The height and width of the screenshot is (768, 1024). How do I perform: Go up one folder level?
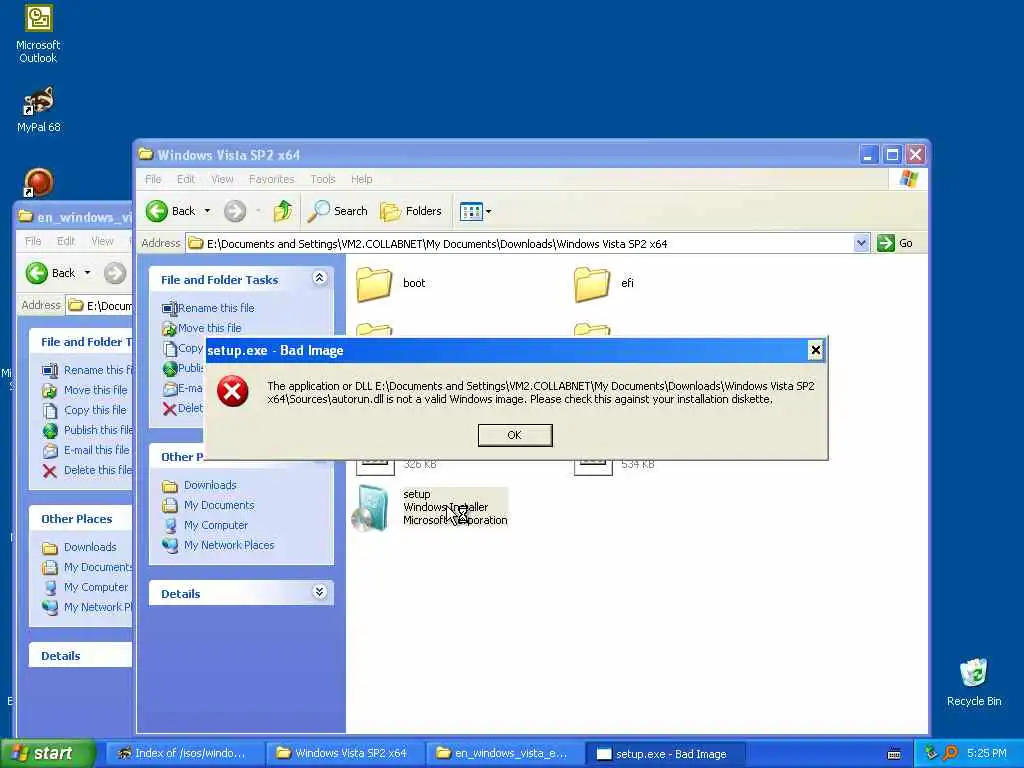tap(283, 211)
